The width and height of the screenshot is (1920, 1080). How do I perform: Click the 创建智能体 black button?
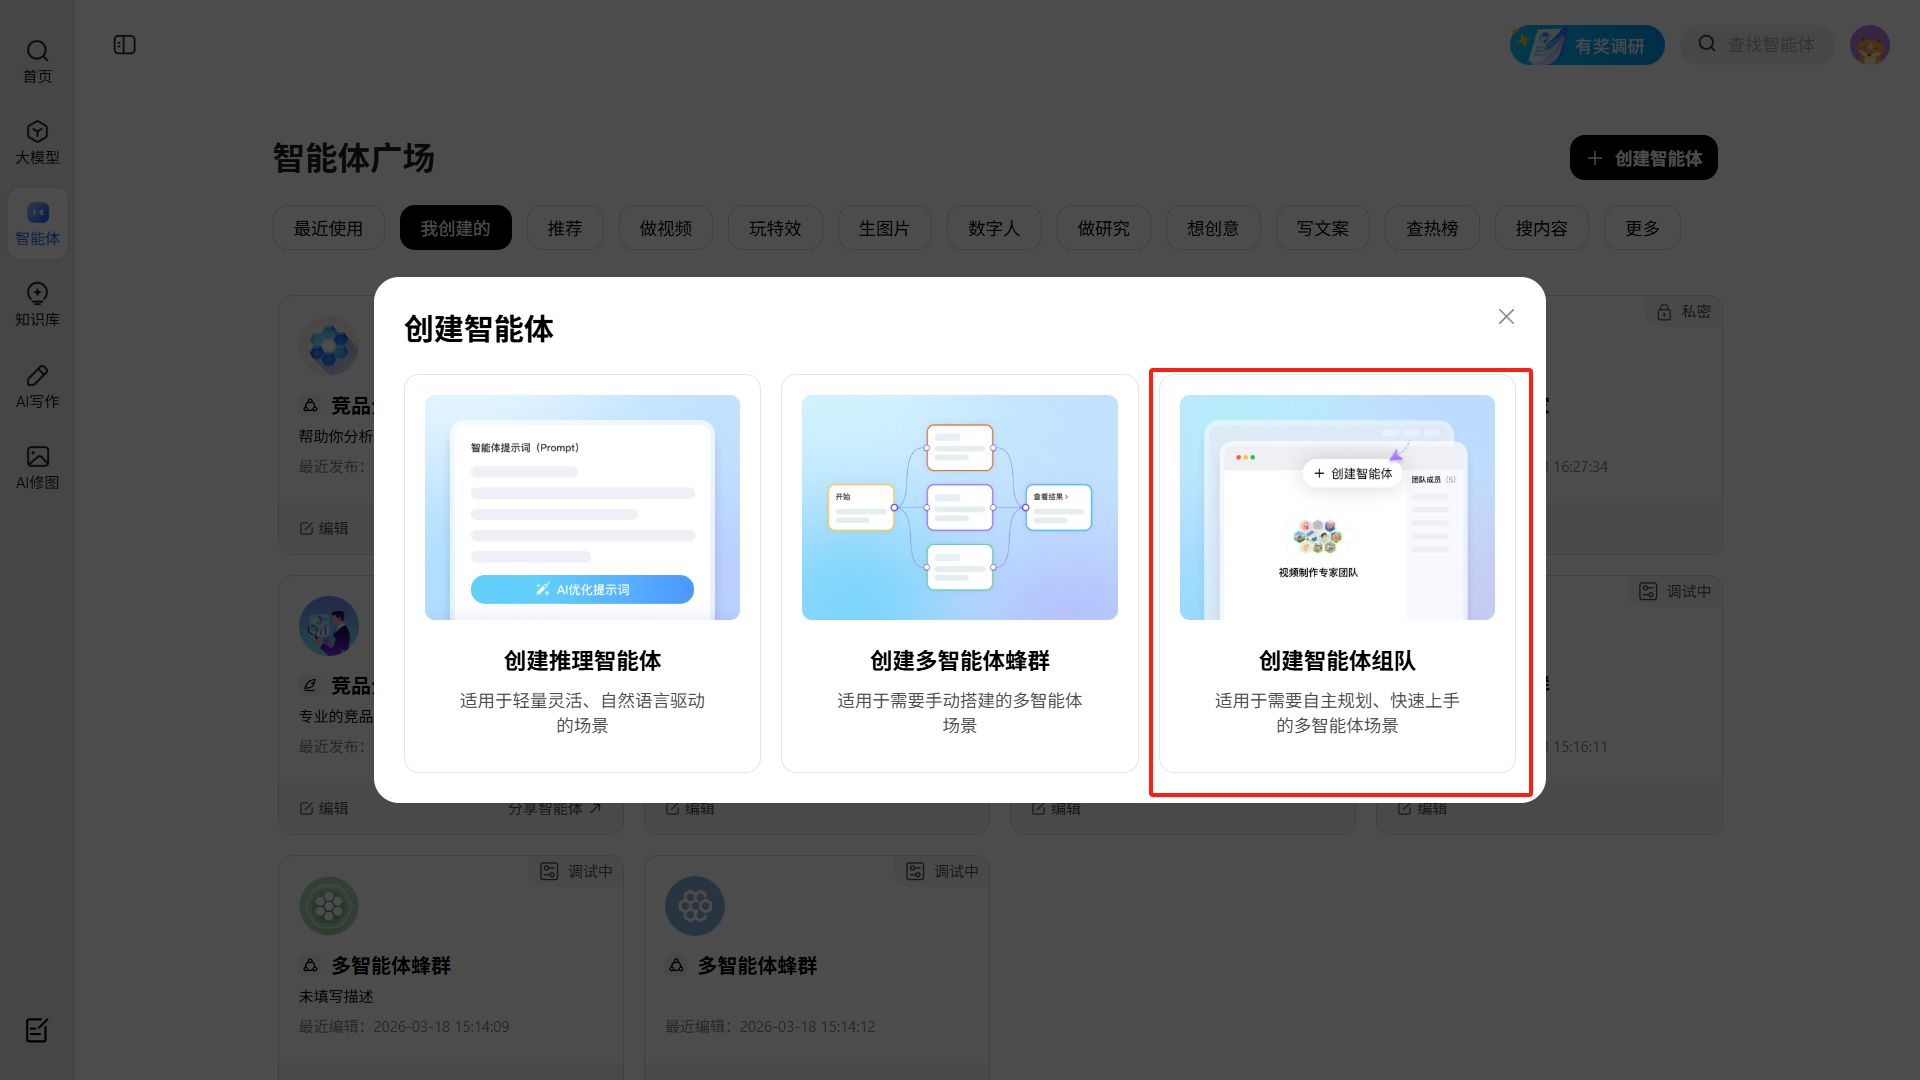click(x=1643, y=158)
